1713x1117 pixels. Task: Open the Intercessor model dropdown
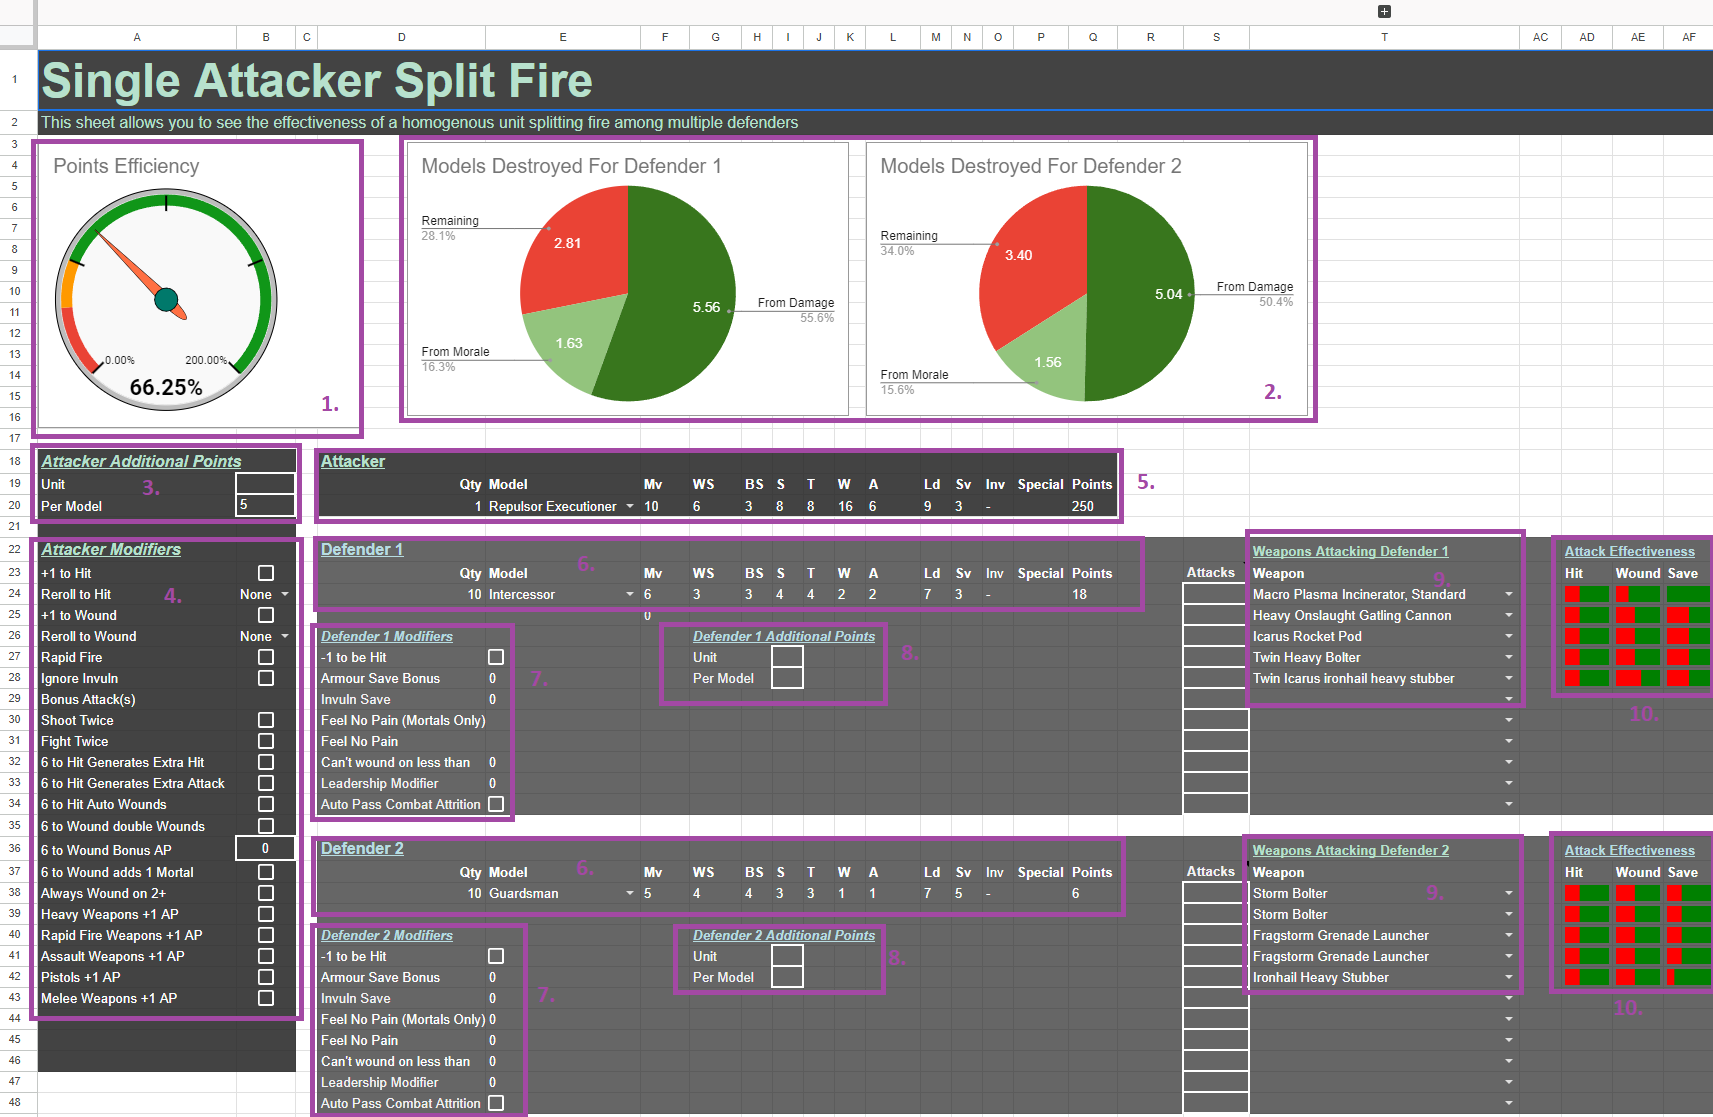[630, 594]
